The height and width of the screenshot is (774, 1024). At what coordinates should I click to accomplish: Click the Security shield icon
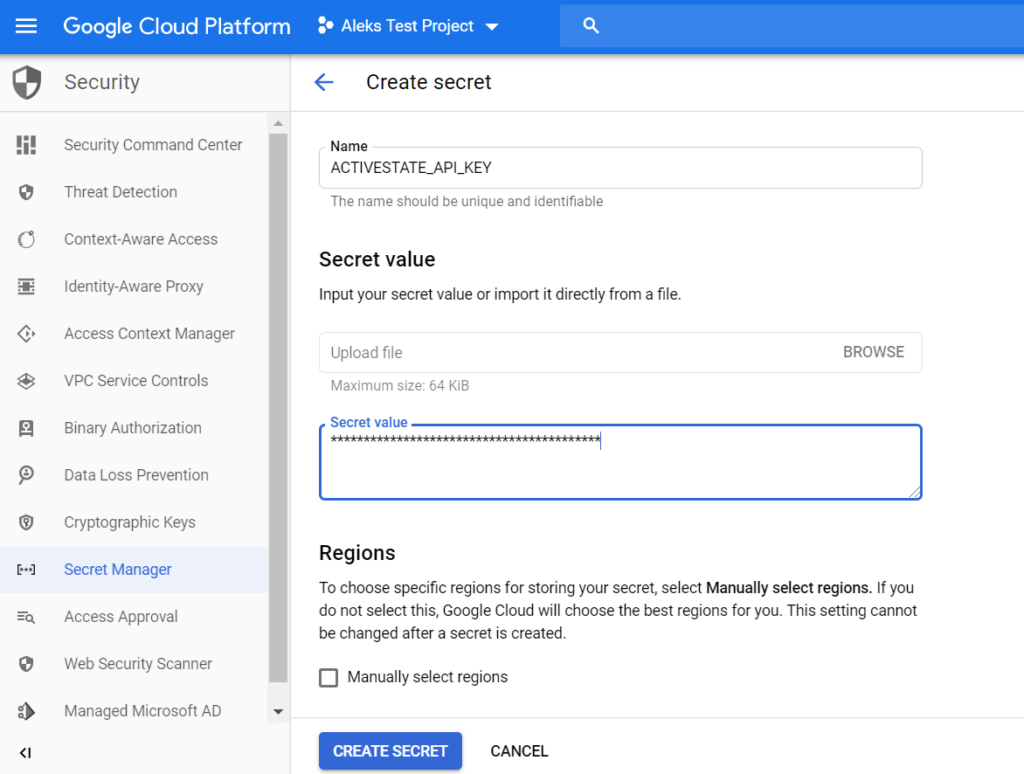point(27,82)
